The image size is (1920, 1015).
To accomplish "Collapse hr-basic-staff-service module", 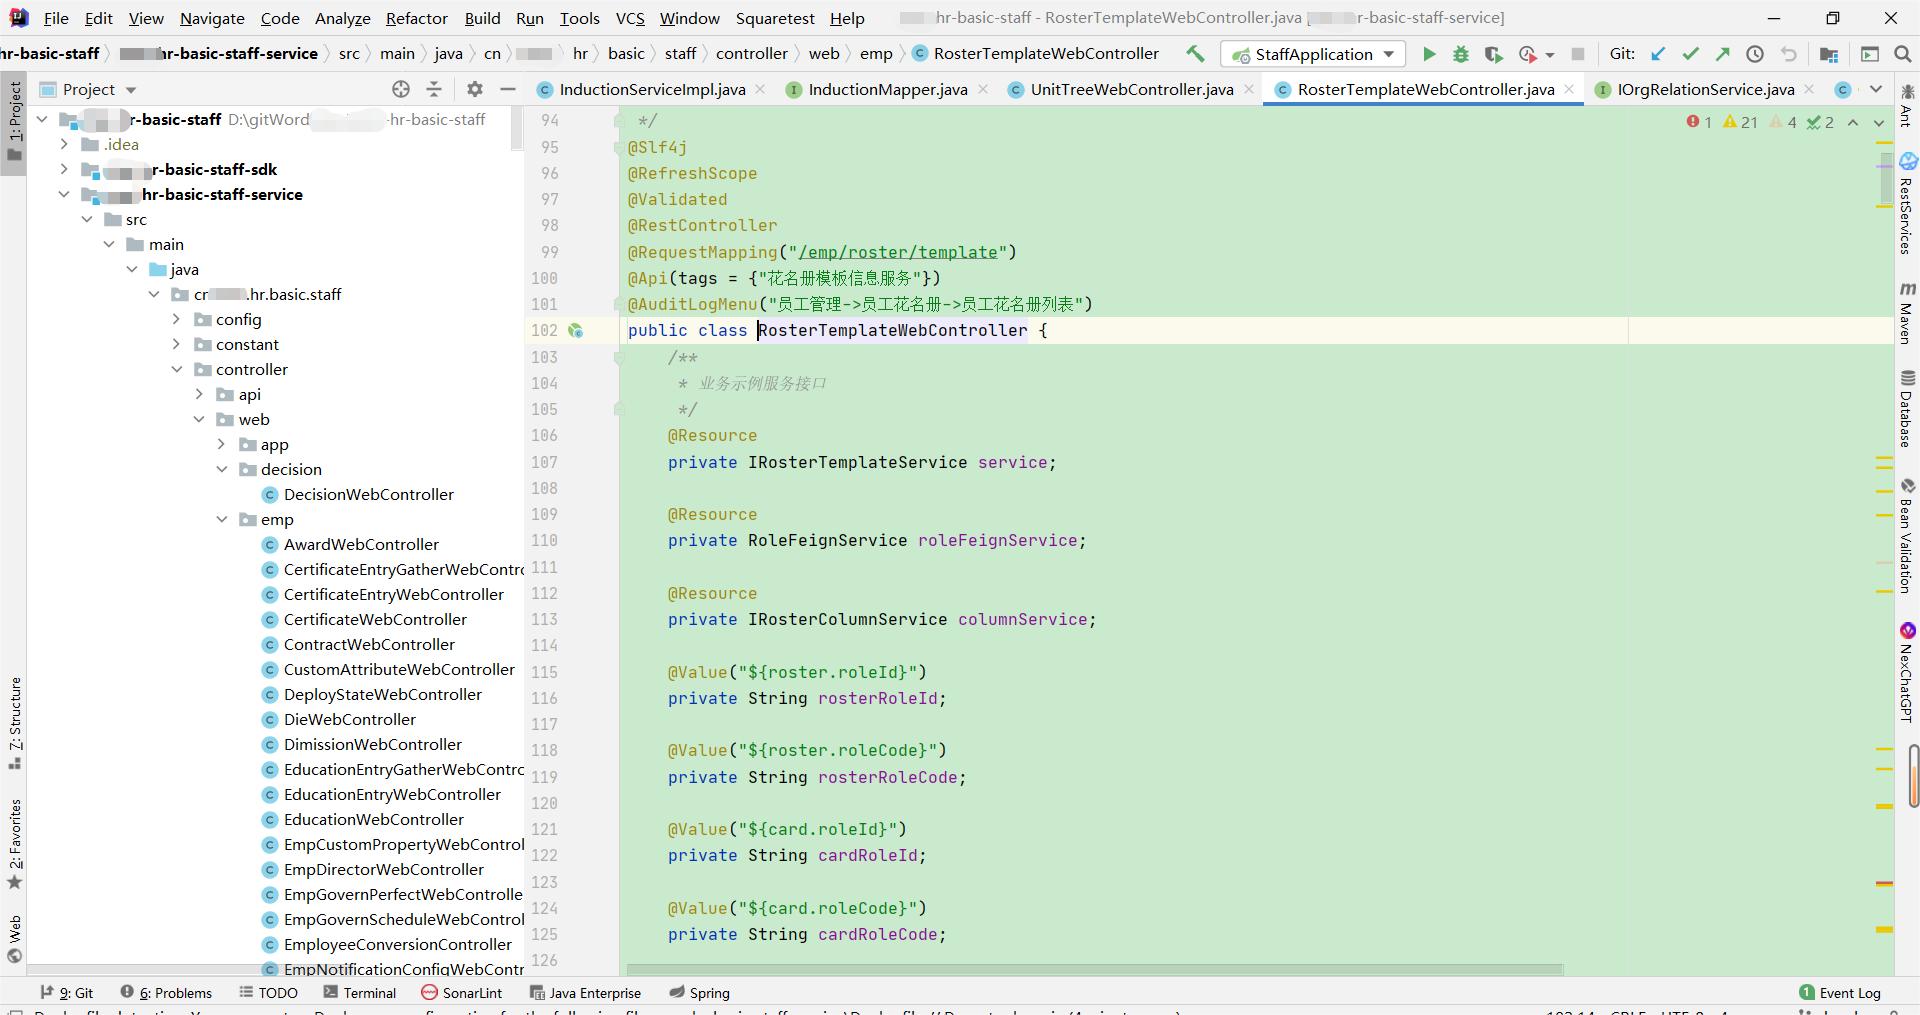I will [65, 194].
